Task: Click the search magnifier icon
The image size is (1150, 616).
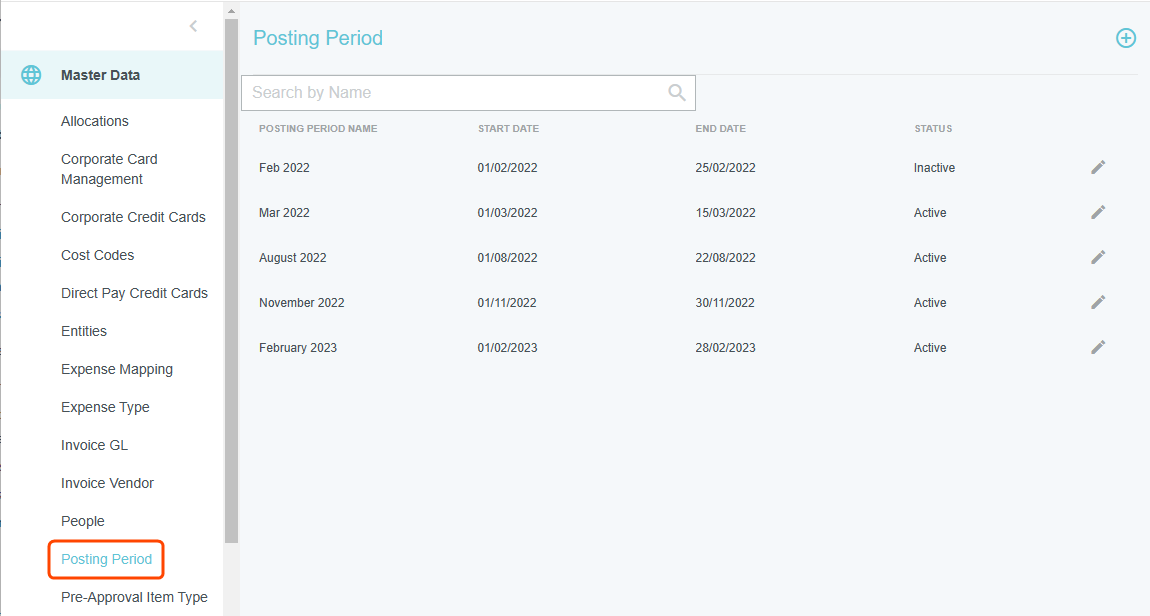Action: click(677, 93)
